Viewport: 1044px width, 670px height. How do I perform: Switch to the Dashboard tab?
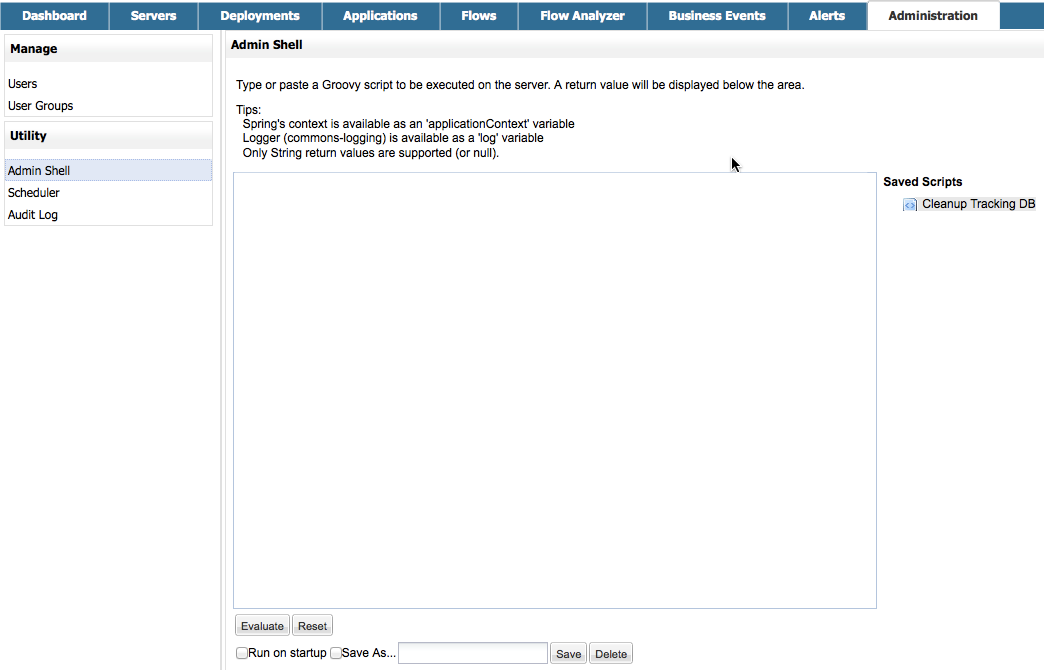54,16
